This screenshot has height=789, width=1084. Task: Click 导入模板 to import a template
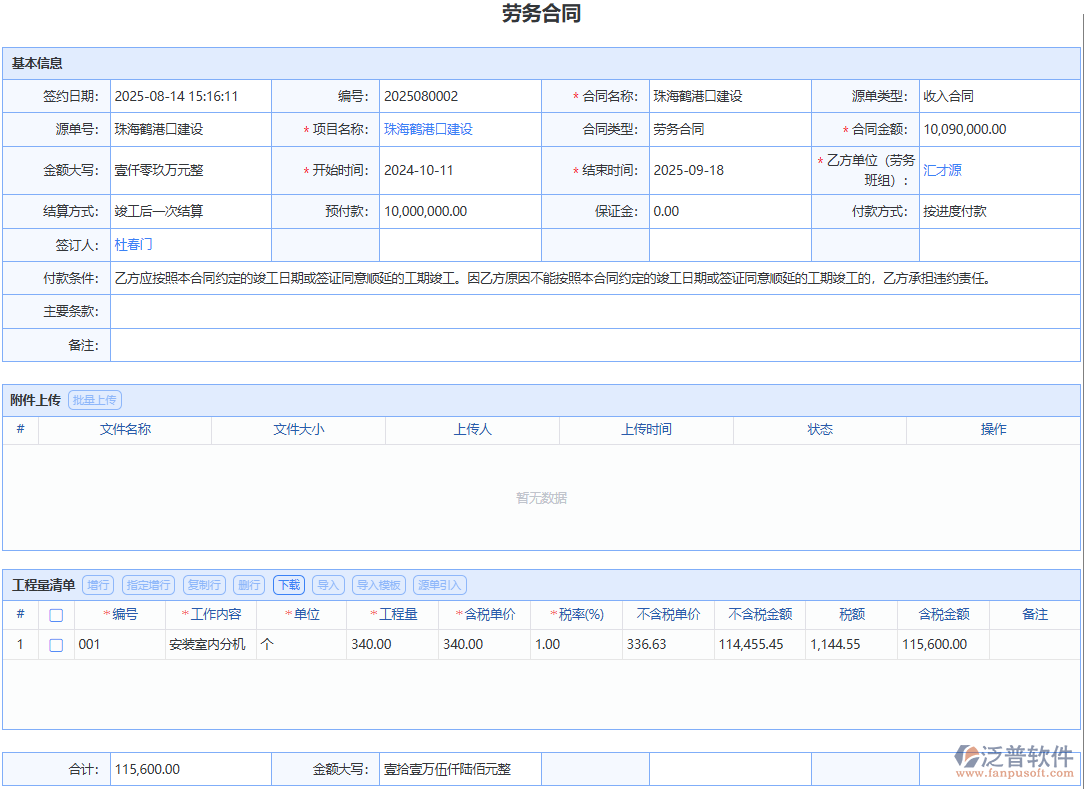380,585
